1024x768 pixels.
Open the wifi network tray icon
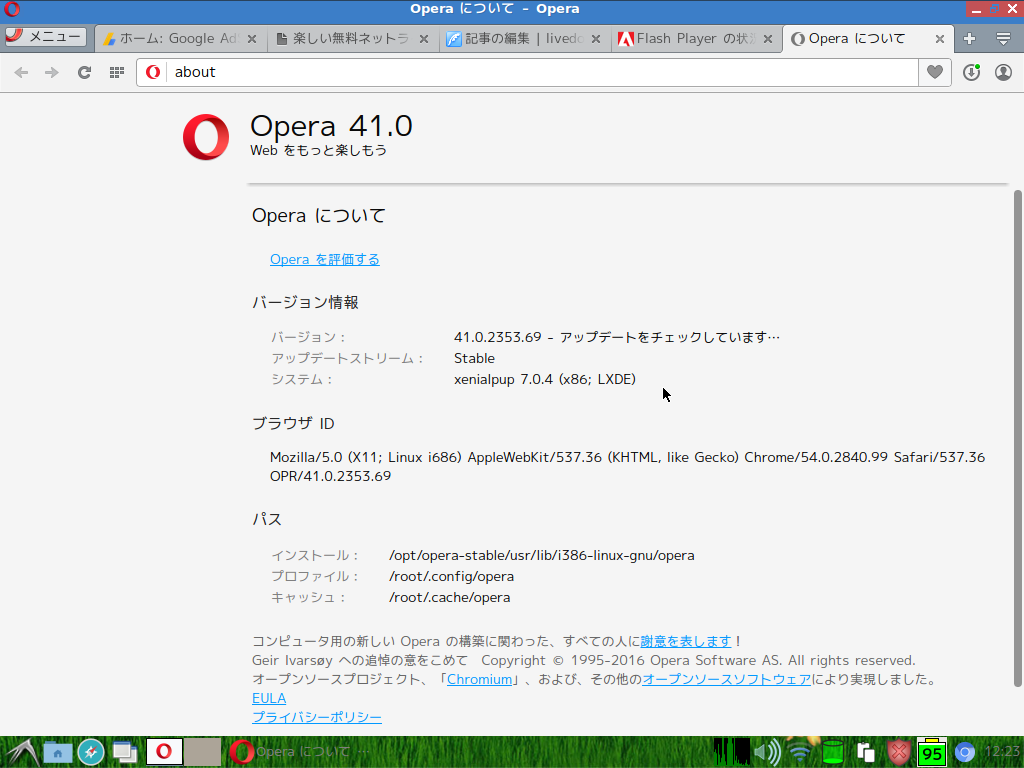tap(800, 752)
